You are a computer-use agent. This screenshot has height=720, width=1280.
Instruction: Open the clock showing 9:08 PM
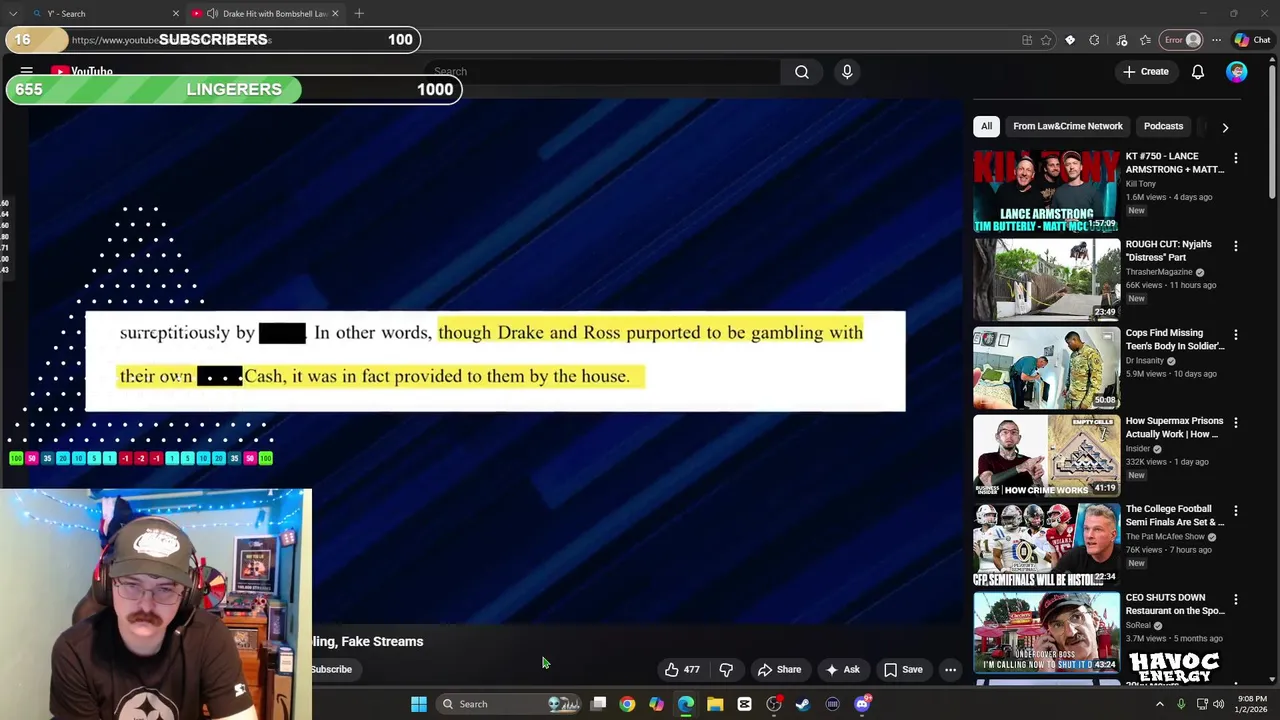tap(1251, 704)
